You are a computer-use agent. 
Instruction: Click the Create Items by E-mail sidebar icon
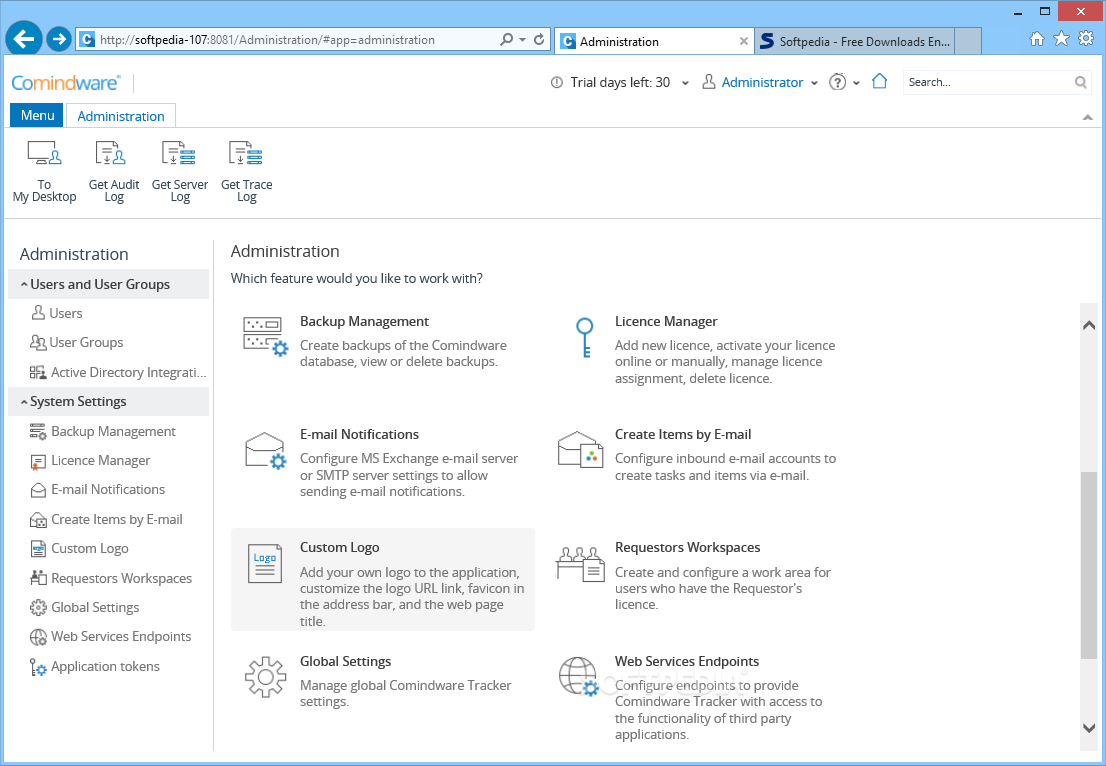38,520
